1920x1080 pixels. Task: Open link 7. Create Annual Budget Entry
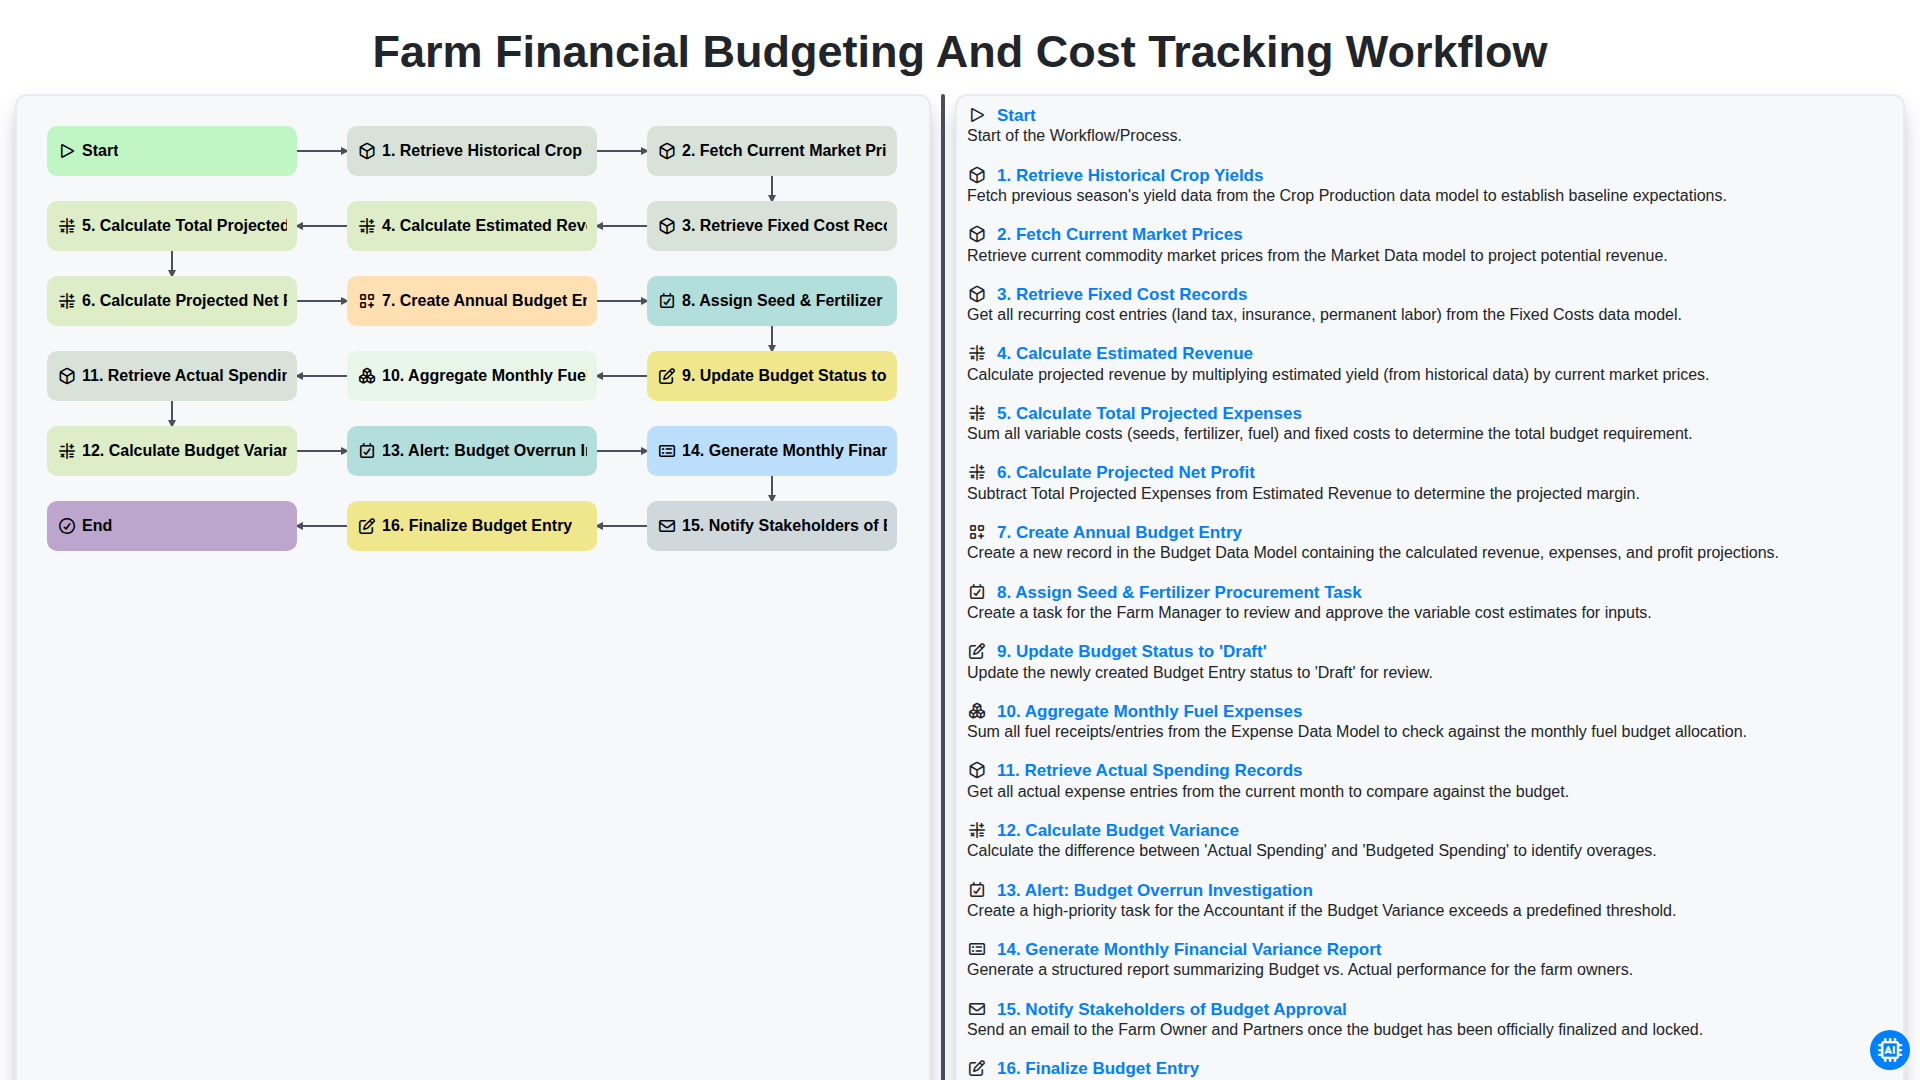[x=1119, y=532]
